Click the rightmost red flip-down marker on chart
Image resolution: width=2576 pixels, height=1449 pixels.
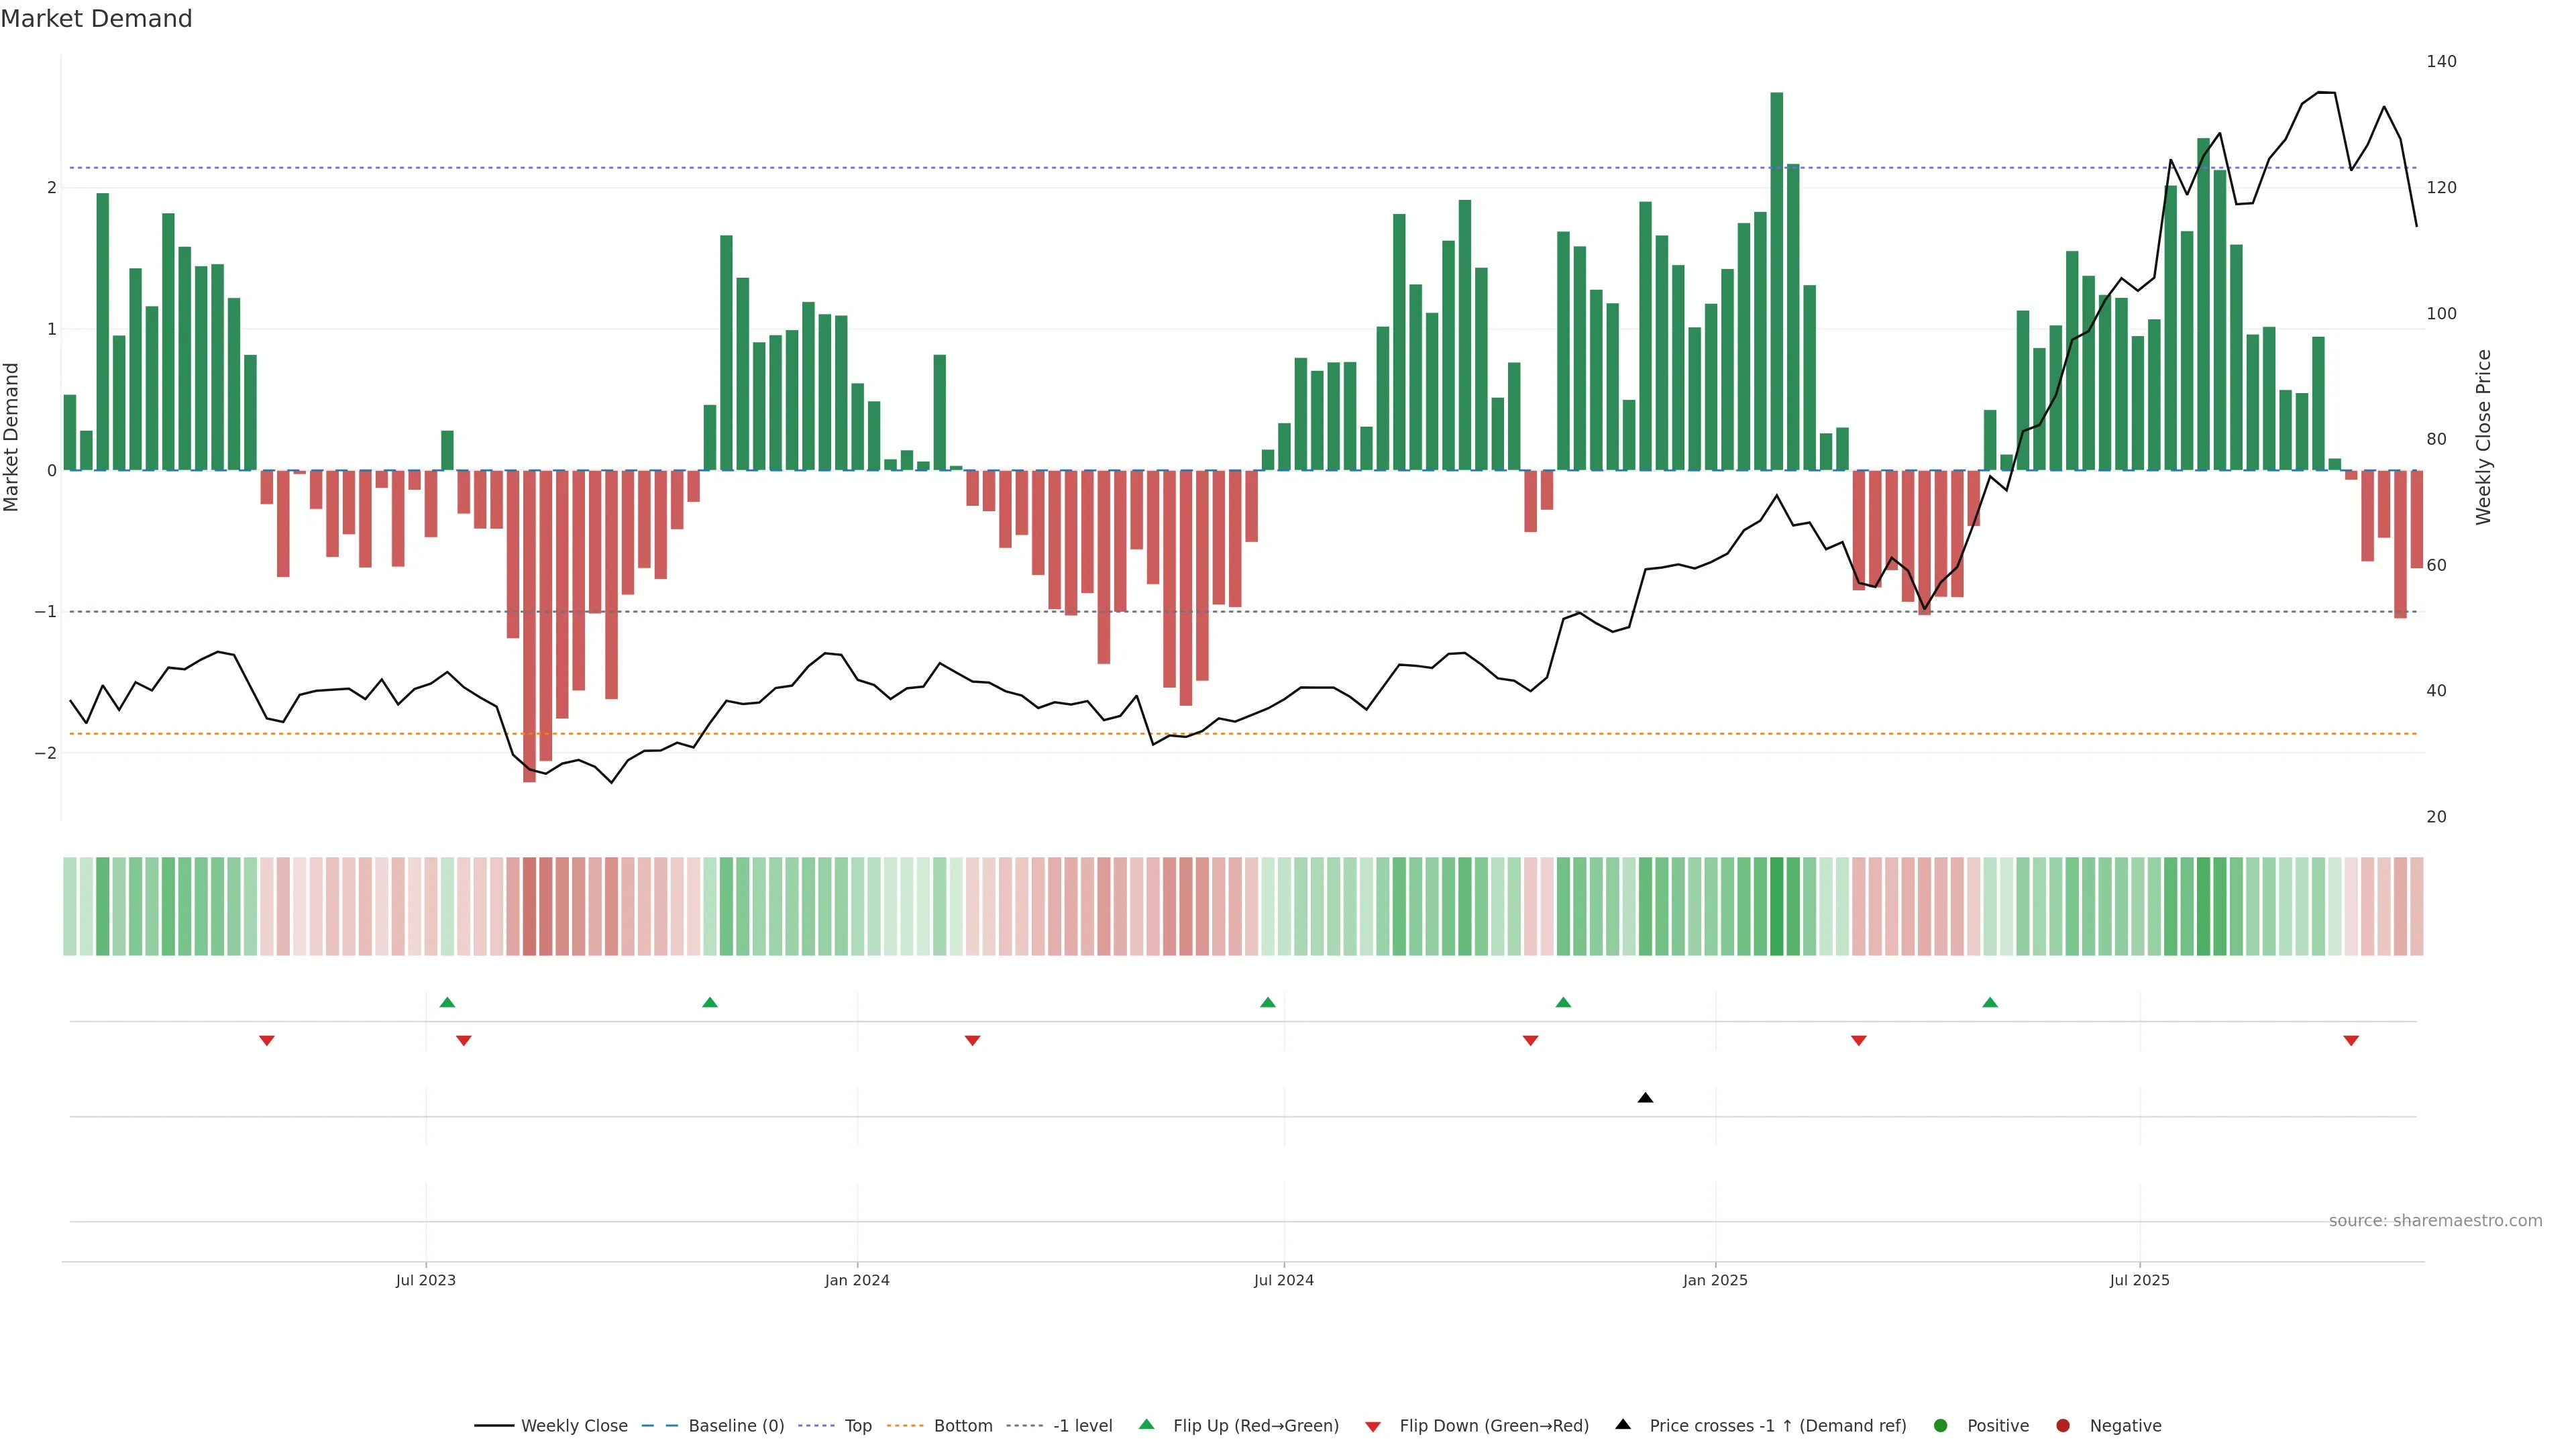tap(2351, 1041)
